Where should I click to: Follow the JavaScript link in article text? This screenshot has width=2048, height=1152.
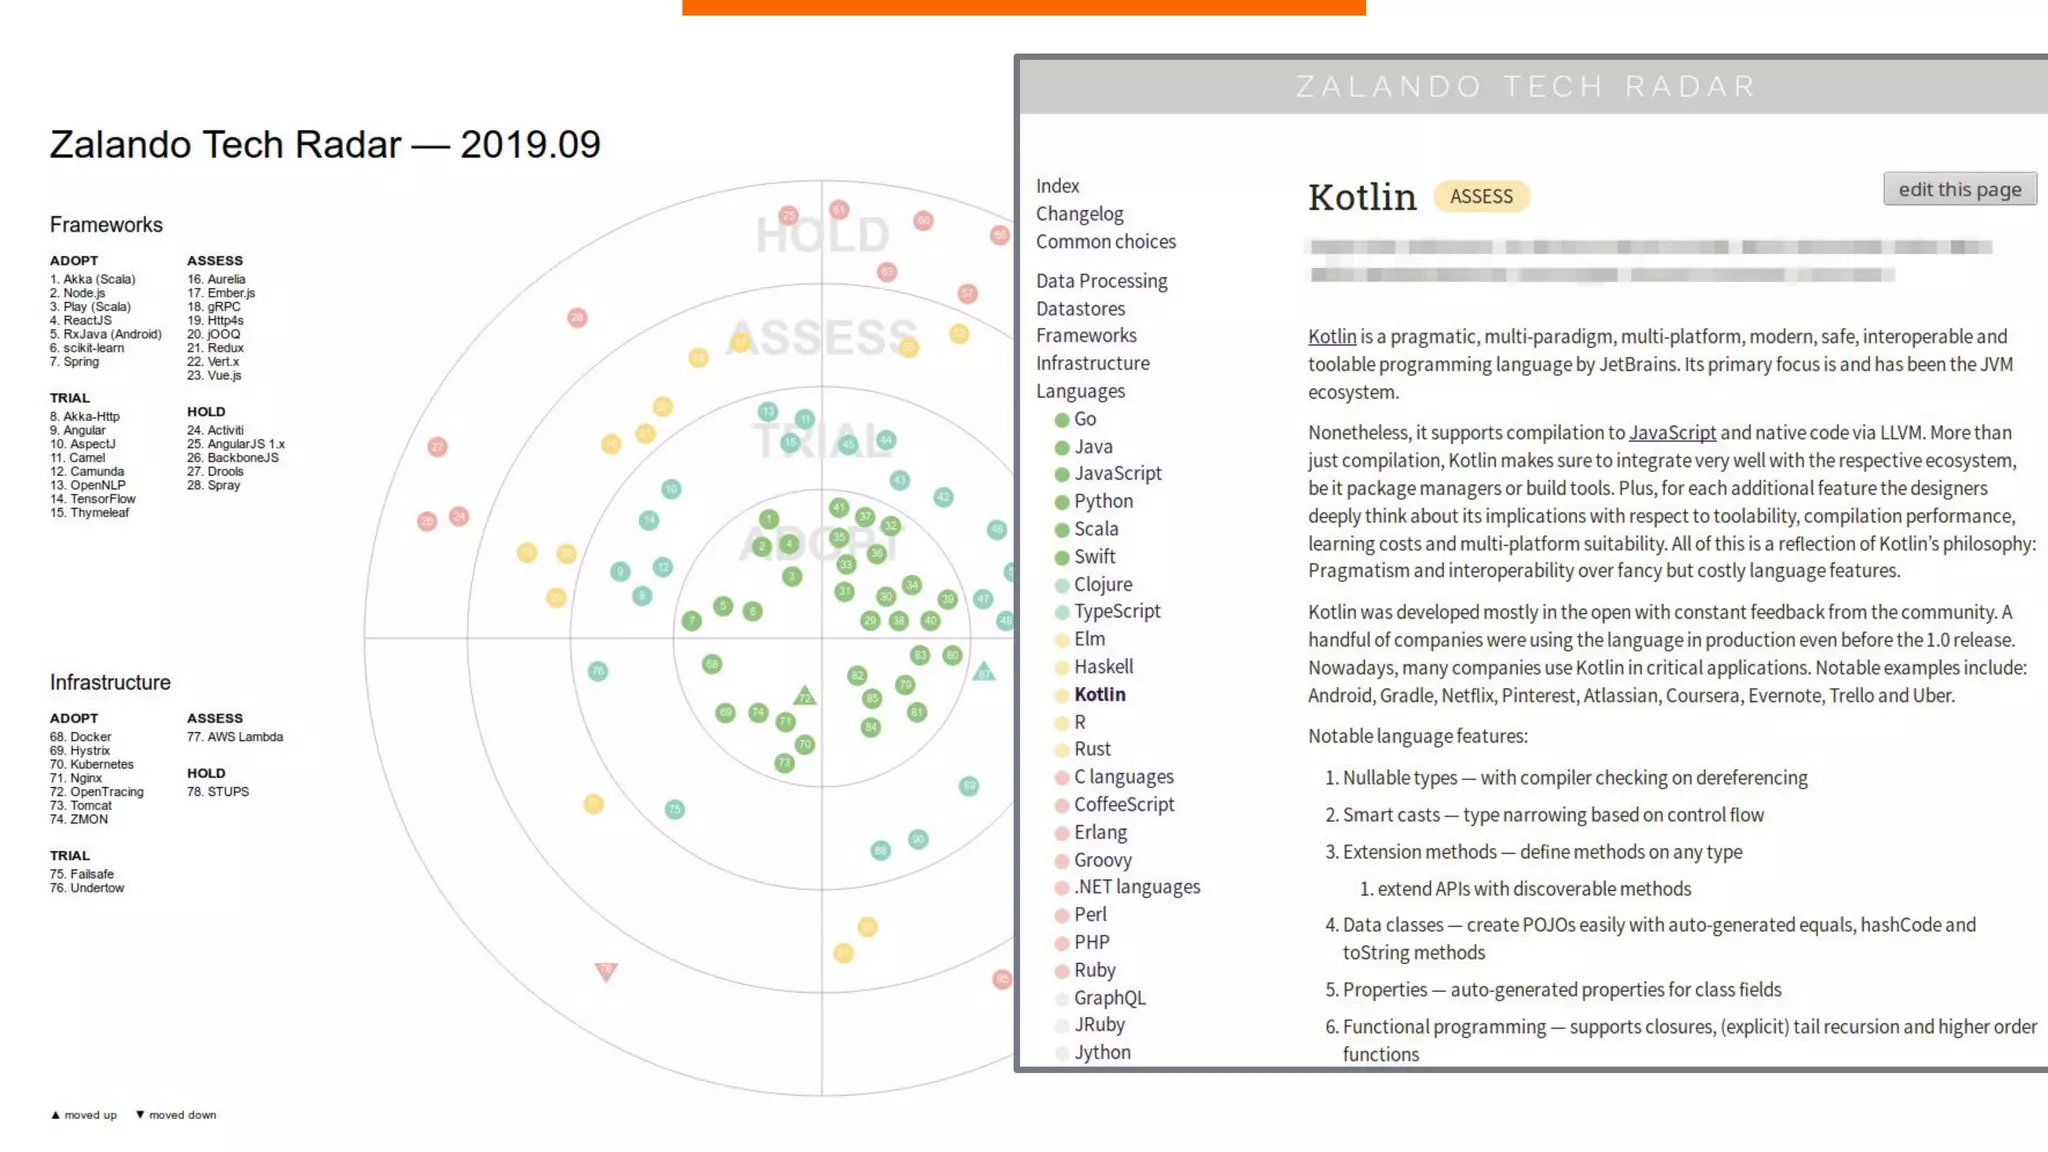(1672, 433)
